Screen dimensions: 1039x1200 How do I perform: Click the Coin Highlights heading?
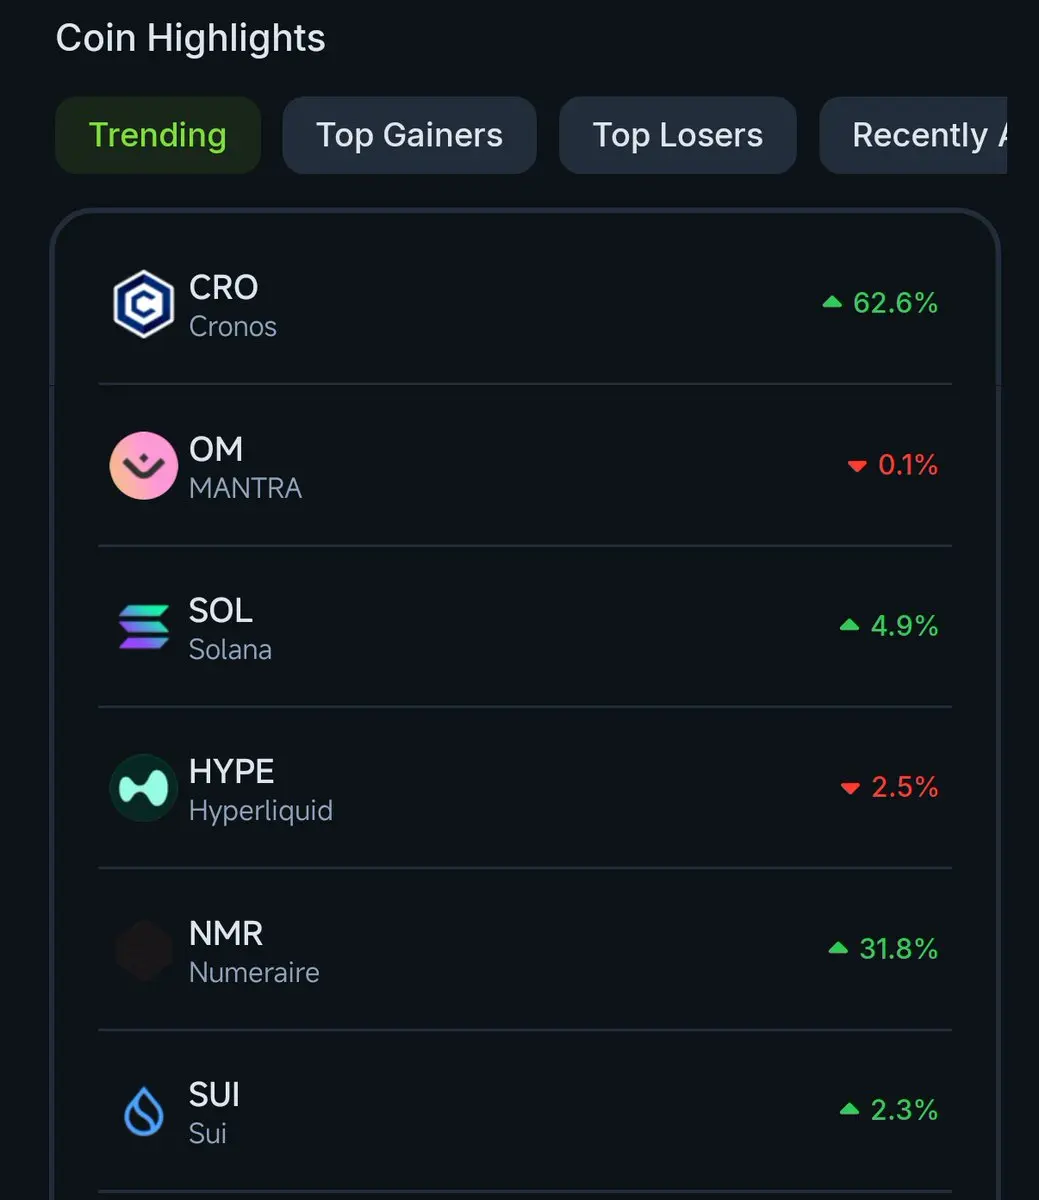[191, 39]
